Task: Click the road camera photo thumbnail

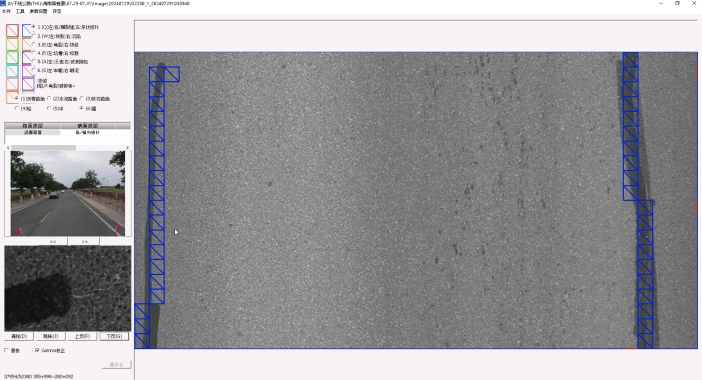Action: [68, 193]
